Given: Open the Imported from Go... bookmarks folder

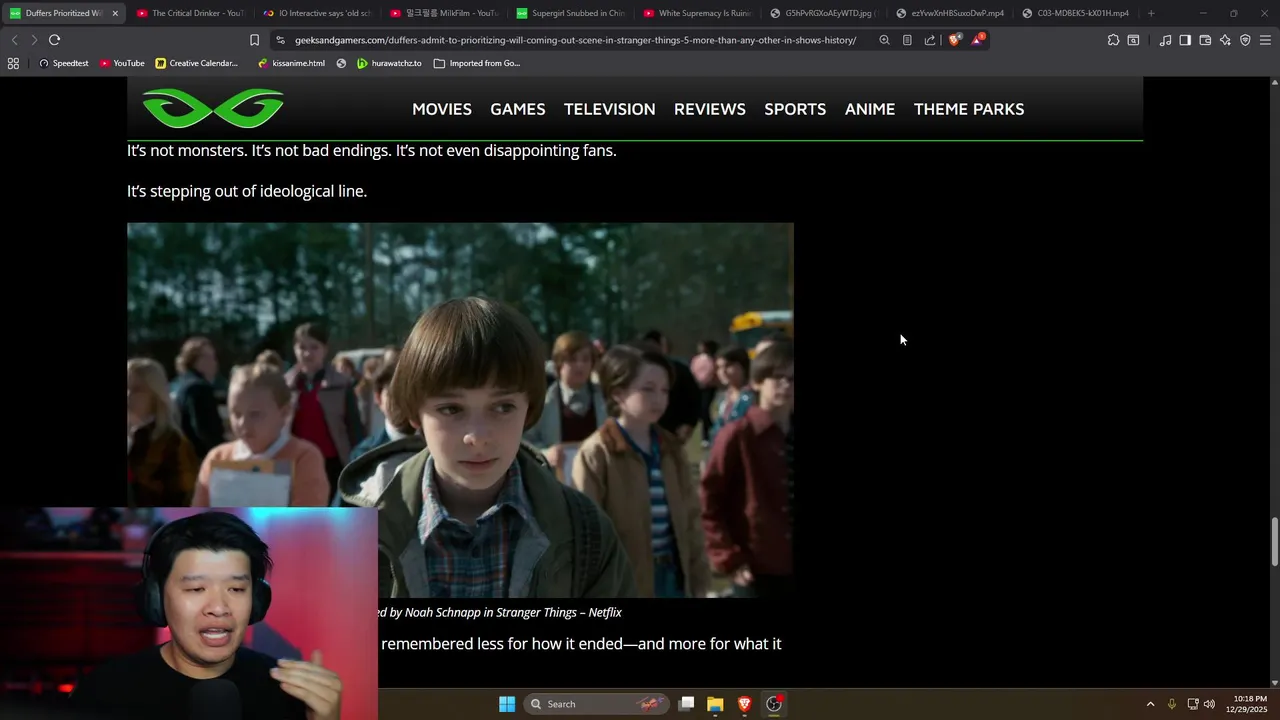Looking at the screenshot, I should [477, 63].
